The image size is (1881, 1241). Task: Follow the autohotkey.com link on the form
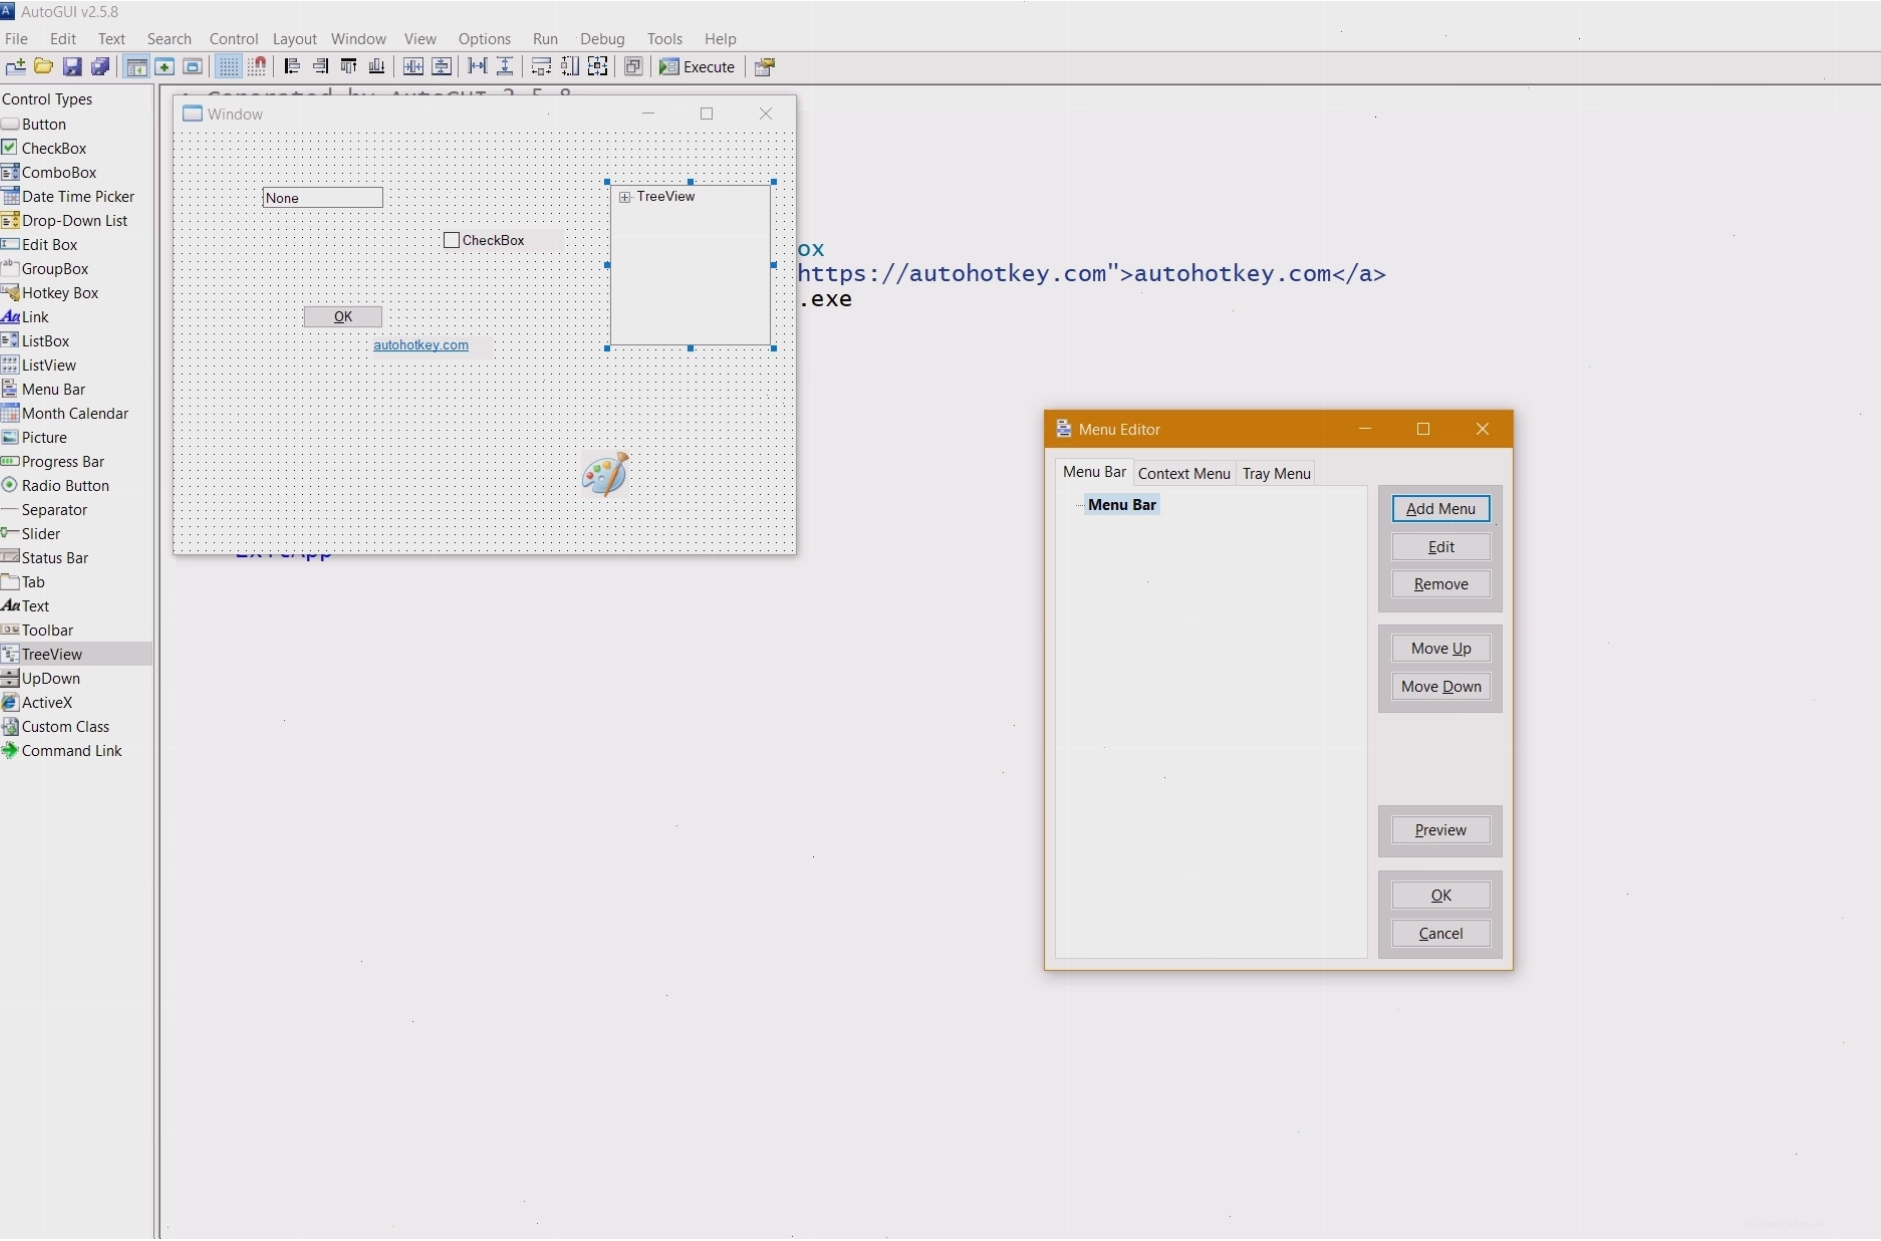click(x=421, y=345)
